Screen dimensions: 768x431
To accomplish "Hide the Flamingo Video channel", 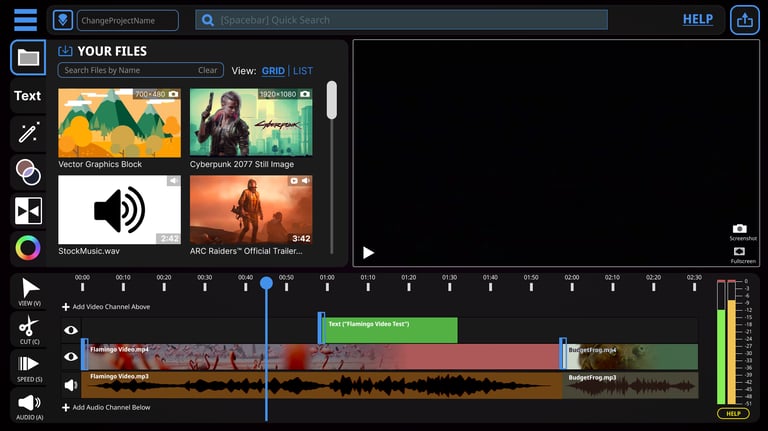I will tap(71, 356).
